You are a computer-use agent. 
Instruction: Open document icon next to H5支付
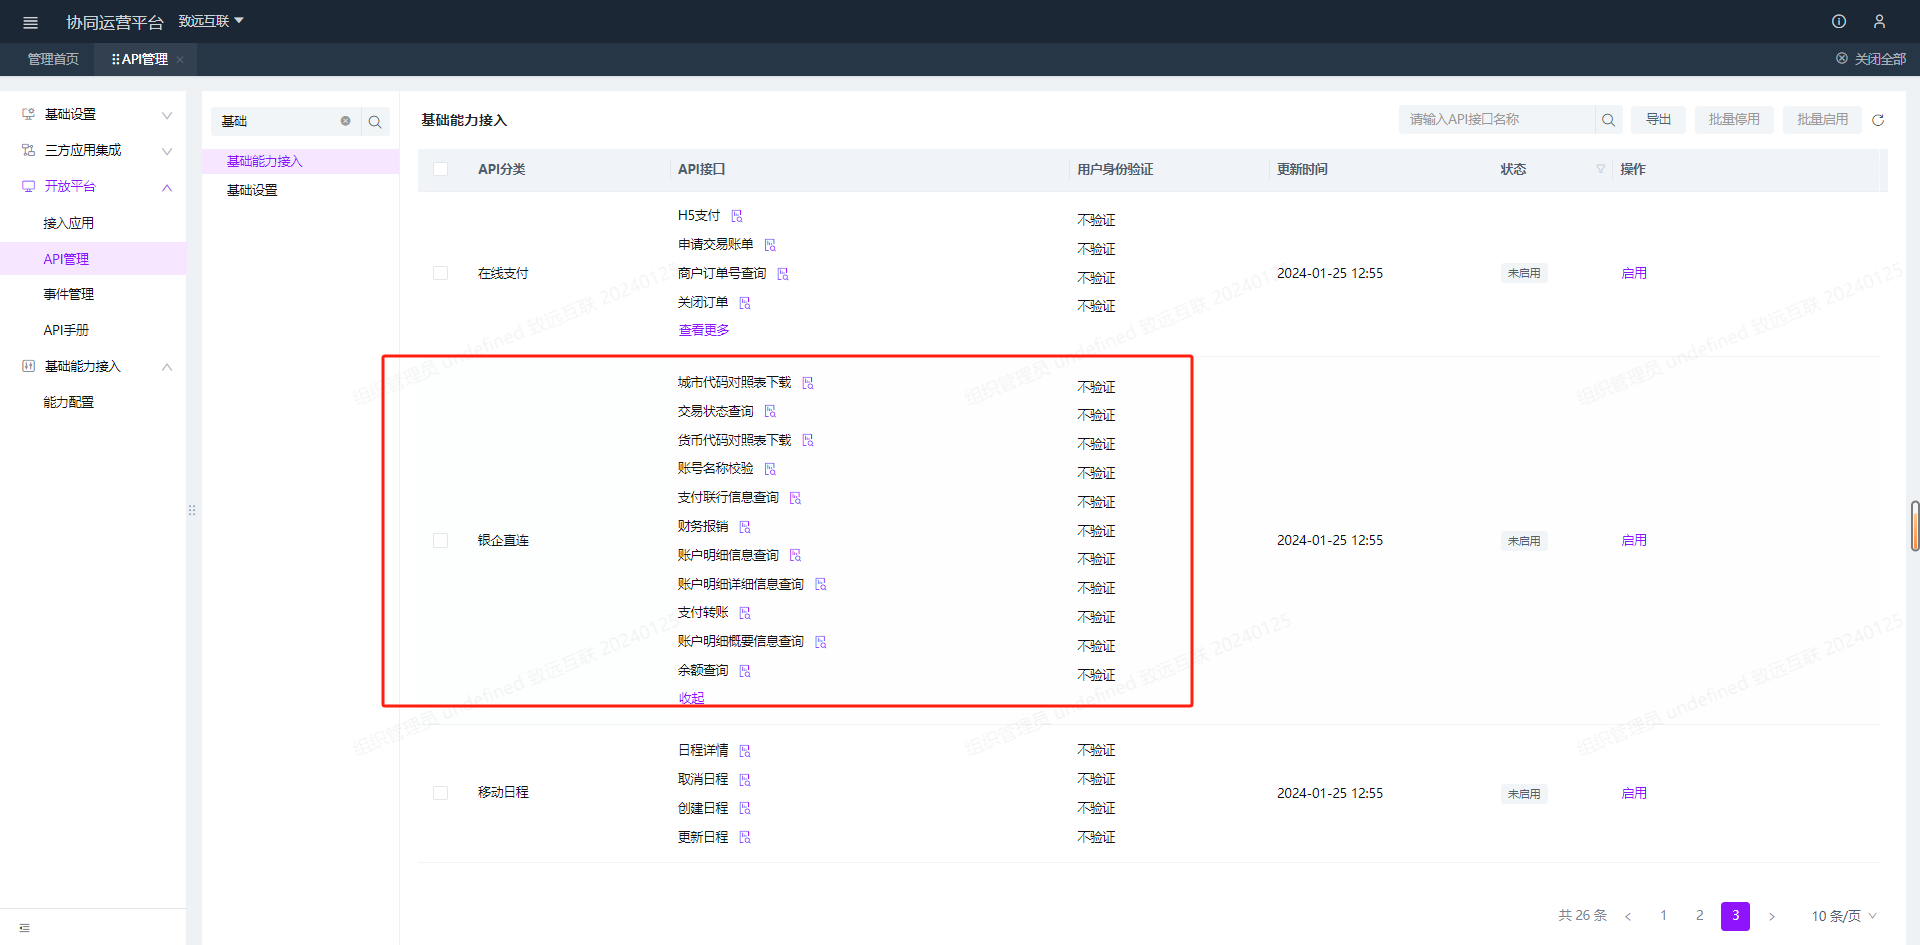pos(737,216)
